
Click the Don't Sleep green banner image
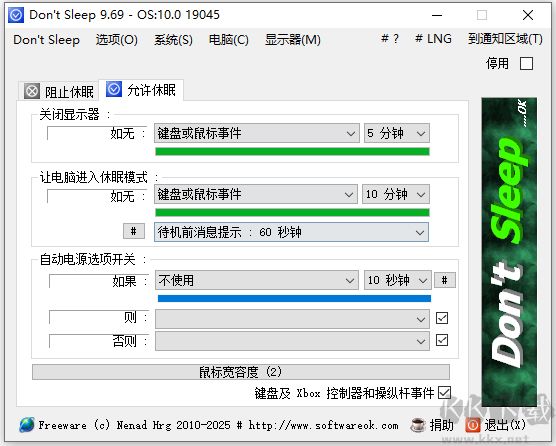(x=509, y=252)
